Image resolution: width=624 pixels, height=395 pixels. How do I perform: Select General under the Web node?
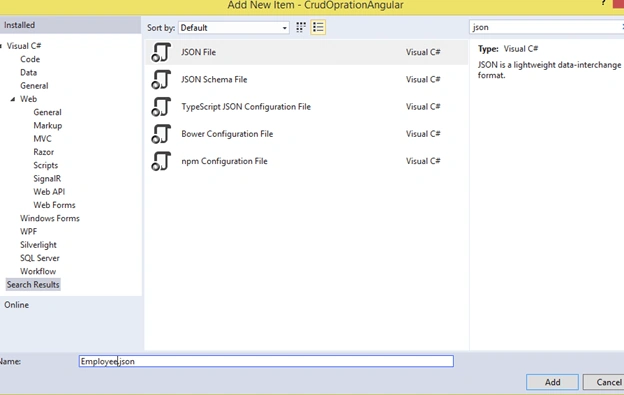(47, 112)
